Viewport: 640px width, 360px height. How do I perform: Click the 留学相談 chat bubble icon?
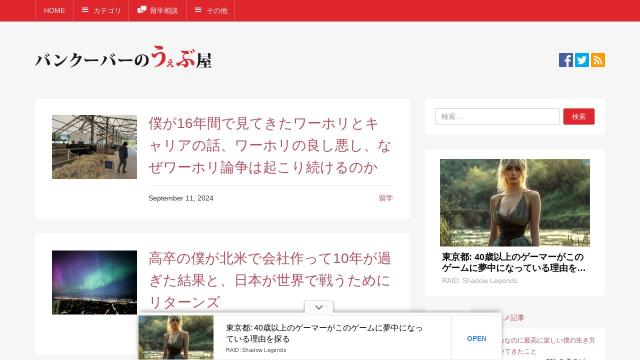(x=142, y=10)
